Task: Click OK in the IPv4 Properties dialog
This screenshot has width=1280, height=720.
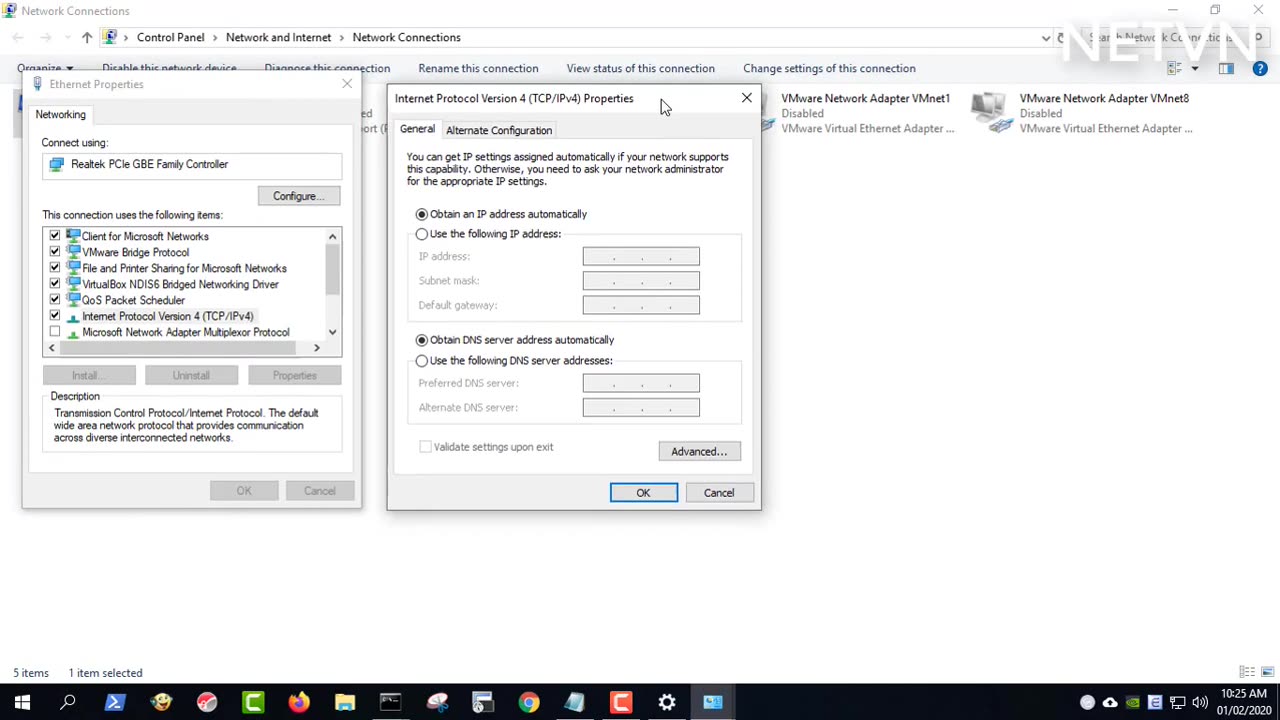Action: (x=643, y=492)
